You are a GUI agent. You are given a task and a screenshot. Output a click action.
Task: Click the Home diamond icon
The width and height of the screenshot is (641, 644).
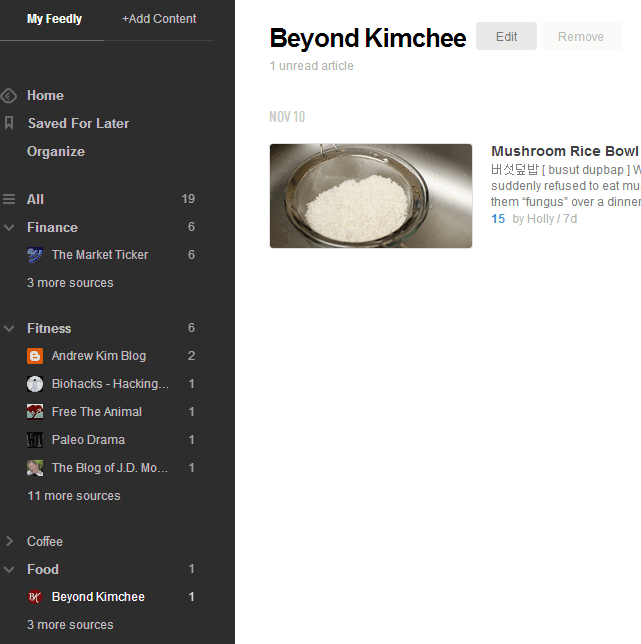[x=9, y=96]
